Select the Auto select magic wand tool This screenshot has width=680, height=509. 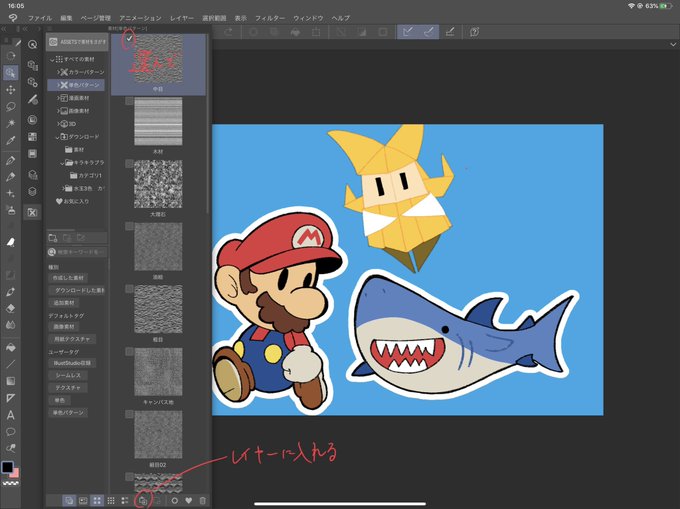pyautogui.click(x=11, y=124)
